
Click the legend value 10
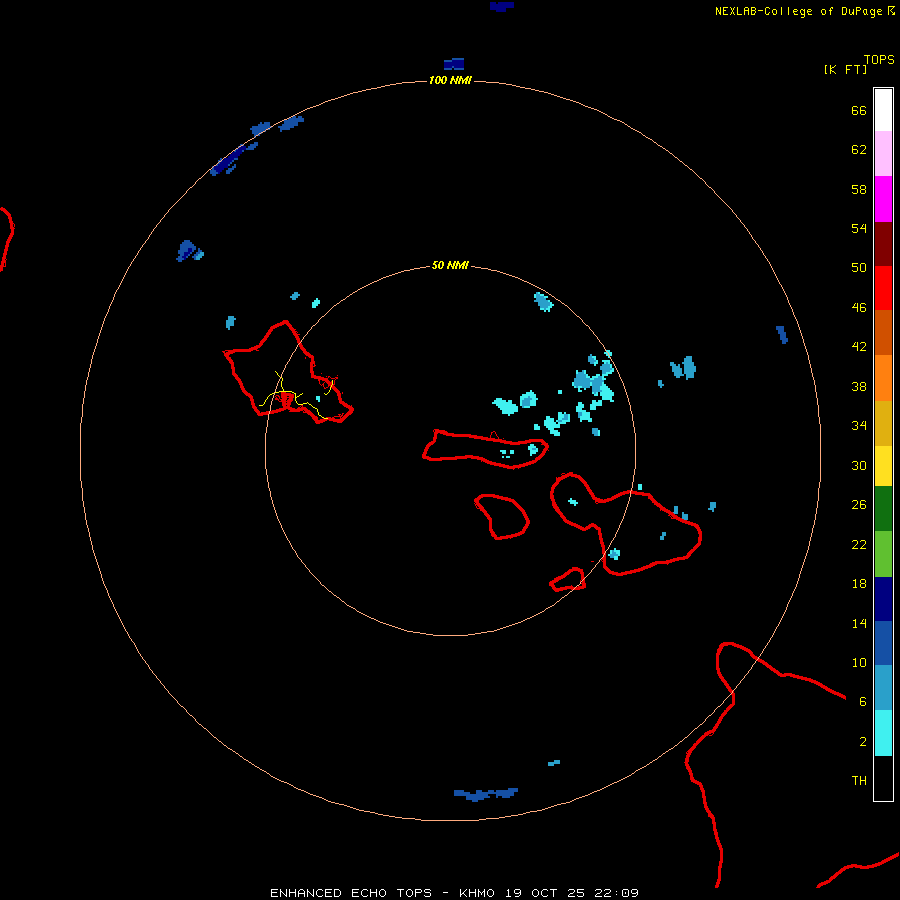pyautogui.click(x=859, y=662)
